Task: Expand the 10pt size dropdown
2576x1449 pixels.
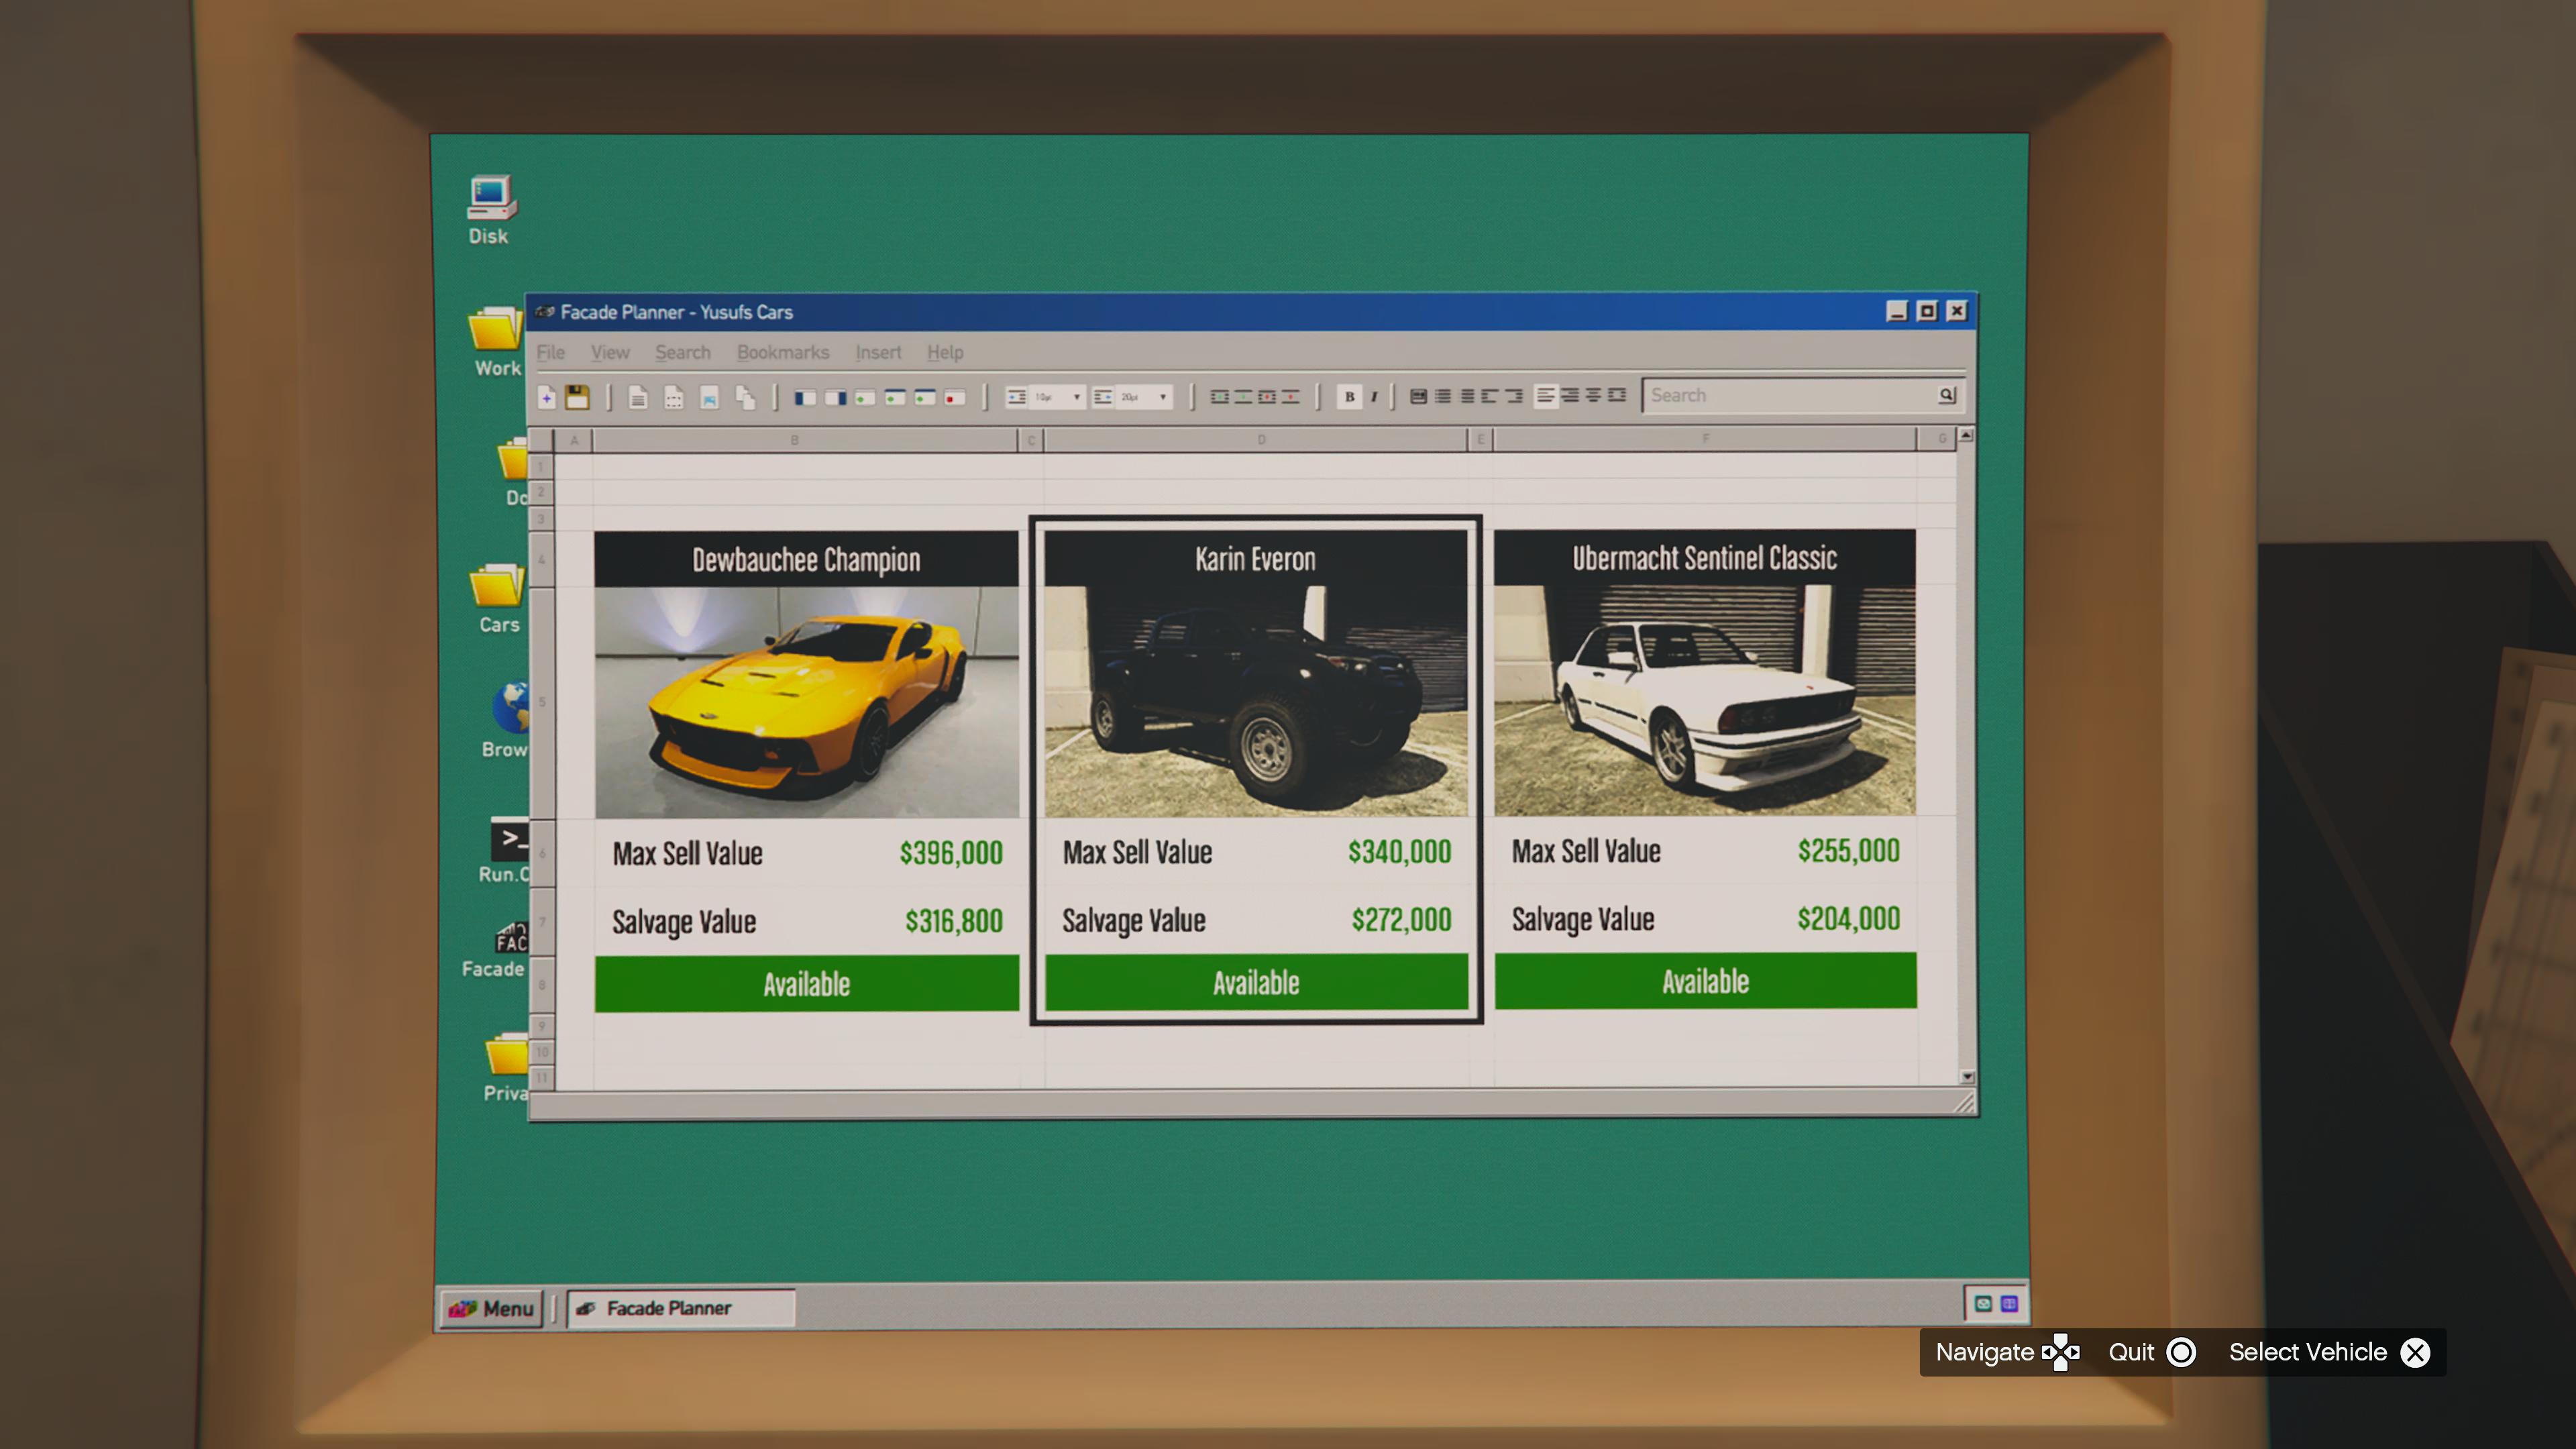Action: point(1076,397)
